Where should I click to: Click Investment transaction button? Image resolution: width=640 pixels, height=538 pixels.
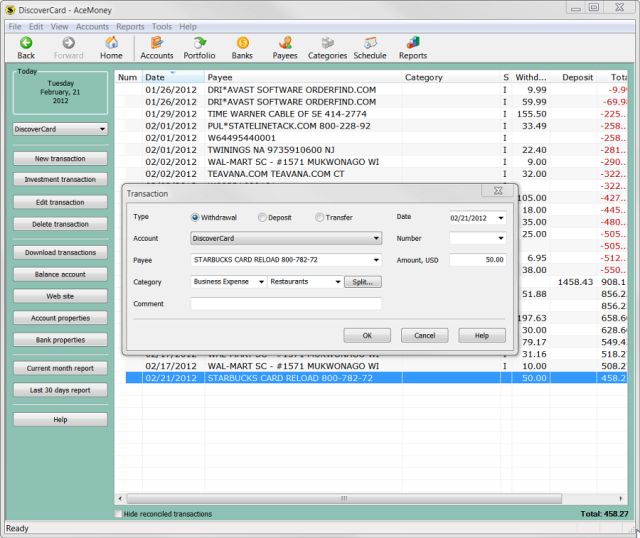pyautogui.click(x=60, y=179)
